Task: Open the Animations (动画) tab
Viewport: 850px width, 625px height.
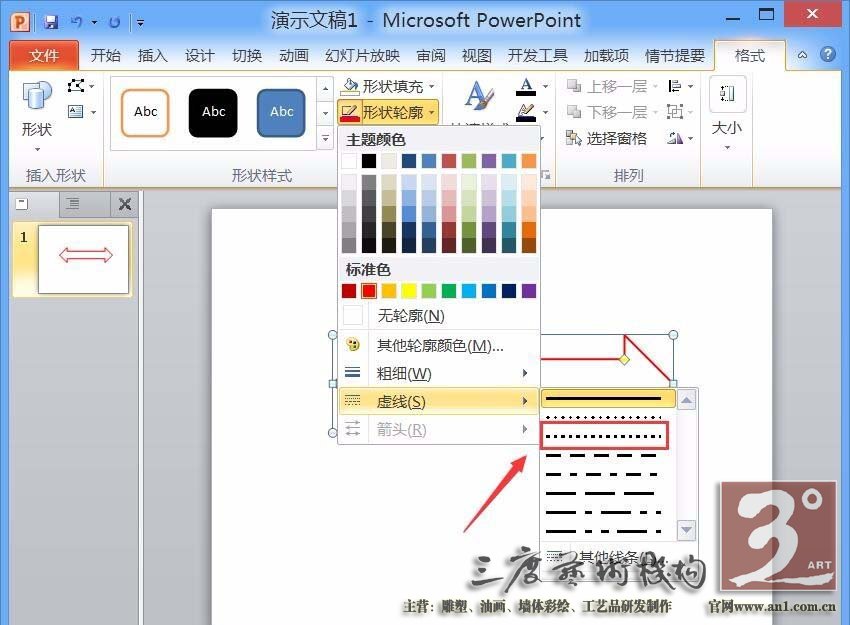Action: coord(294,55)
